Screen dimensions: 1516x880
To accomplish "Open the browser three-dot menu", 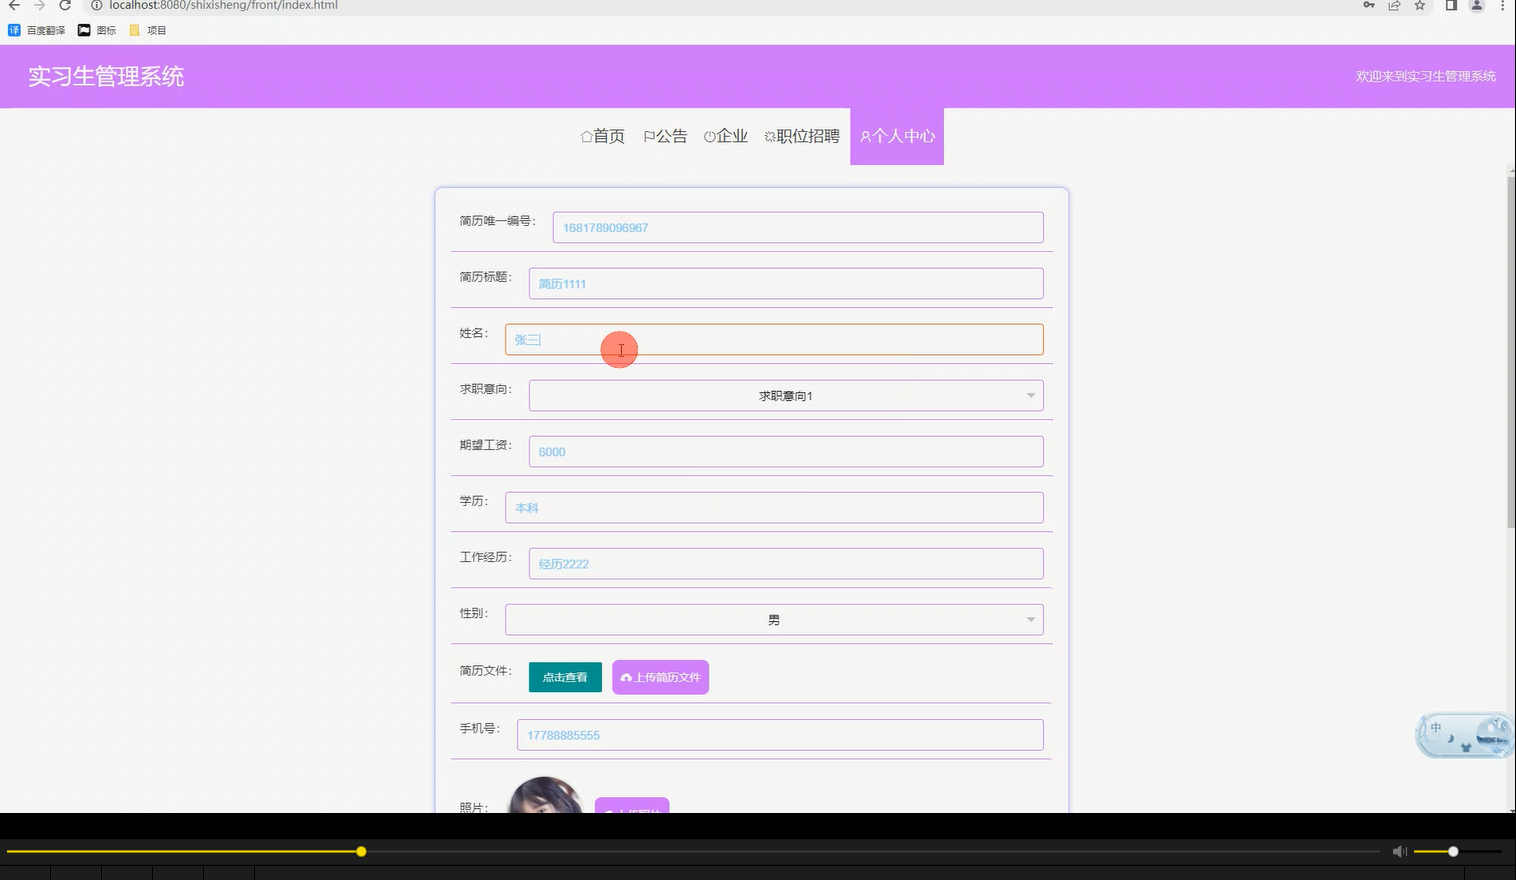I will (x=1503, y=6).
